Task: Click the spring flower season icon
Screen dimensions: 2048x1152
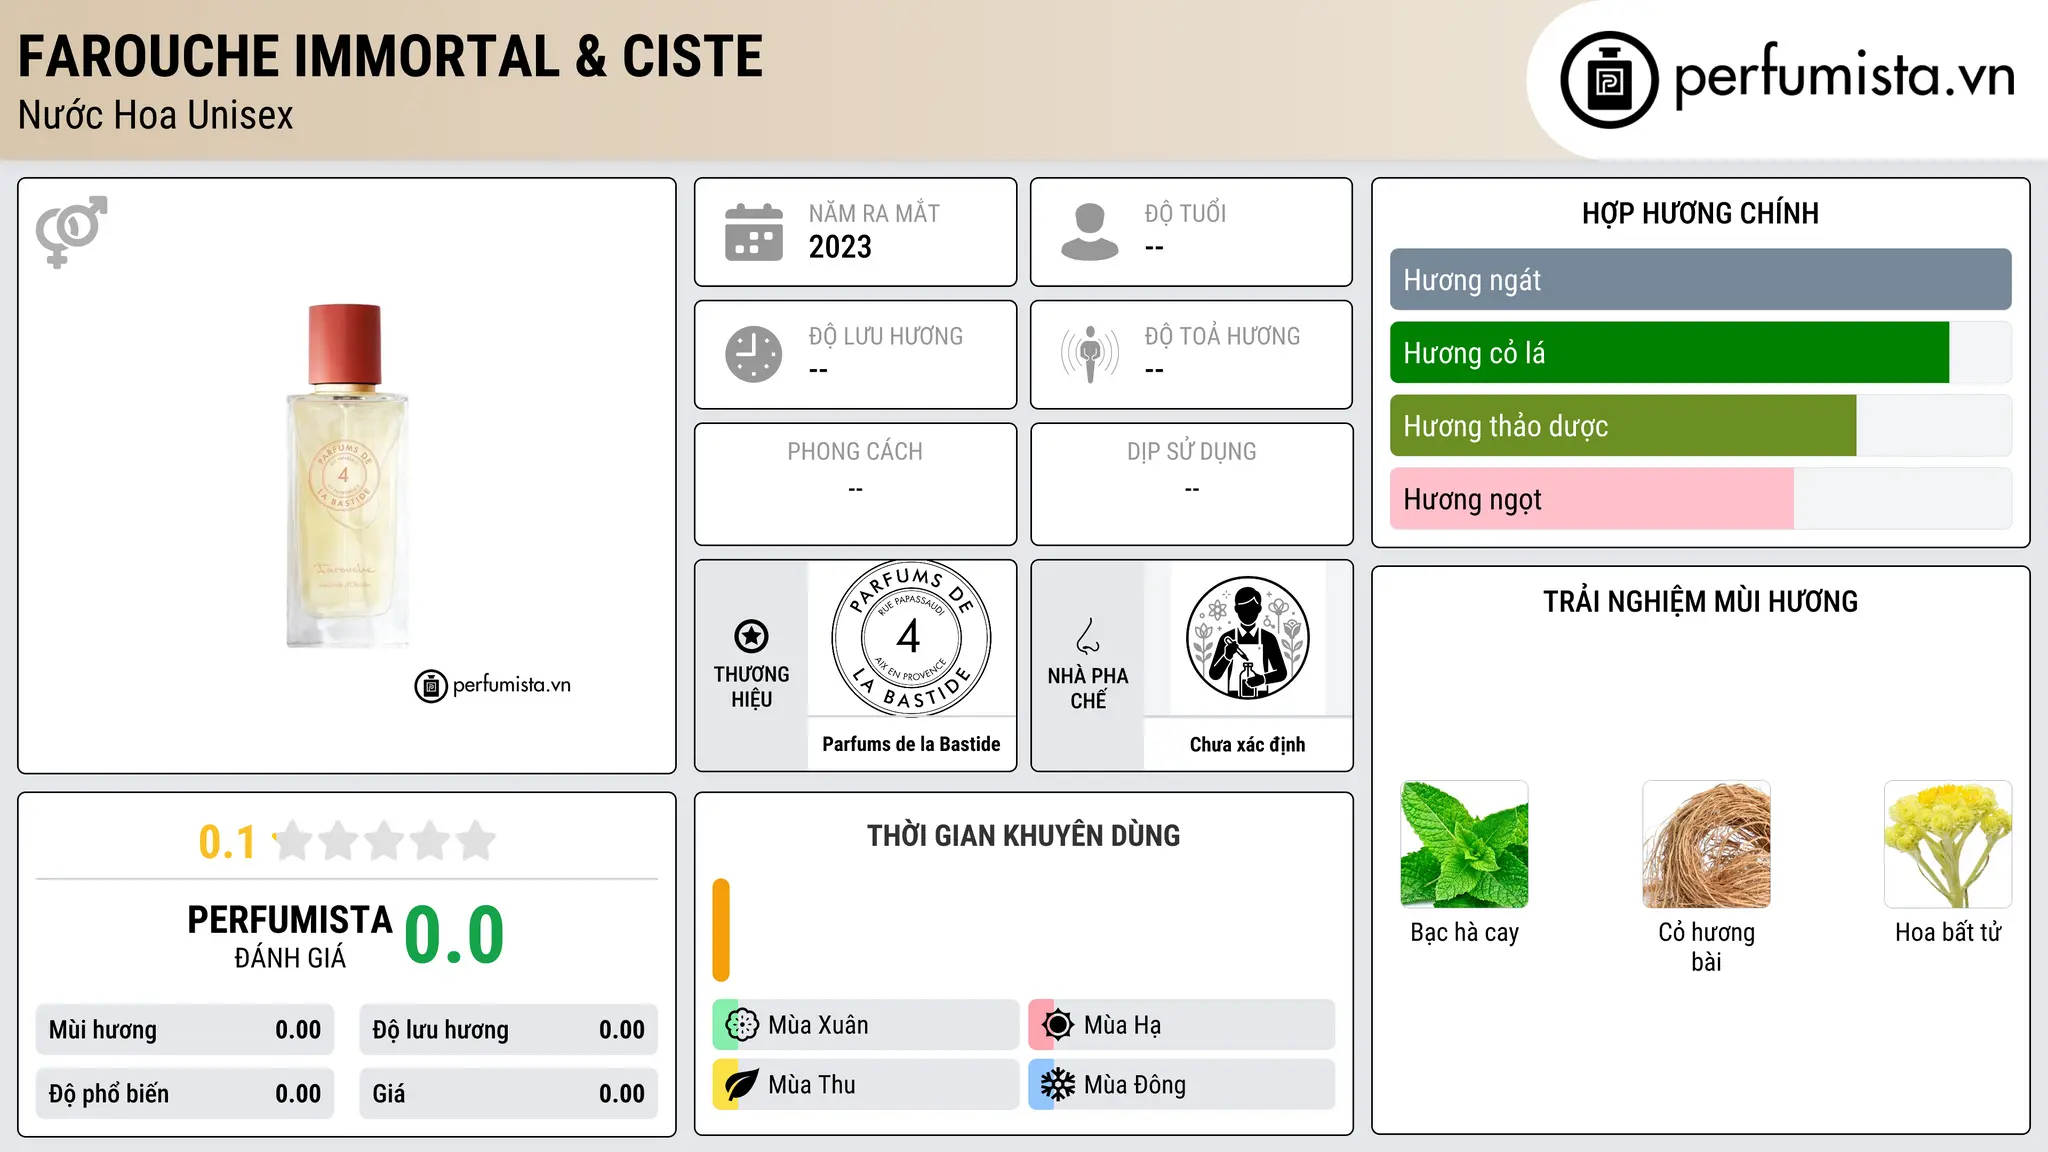Action: pyautogui.click(x=742, y=1024)
